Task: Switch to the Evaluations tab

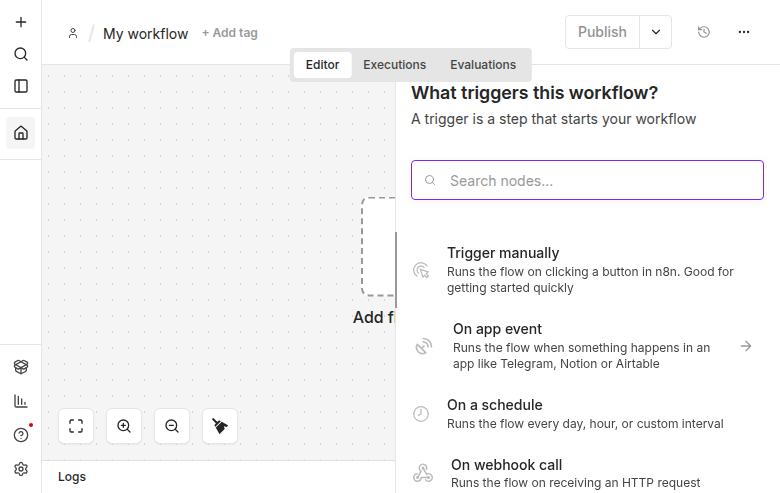Action: tap(483, 65)
